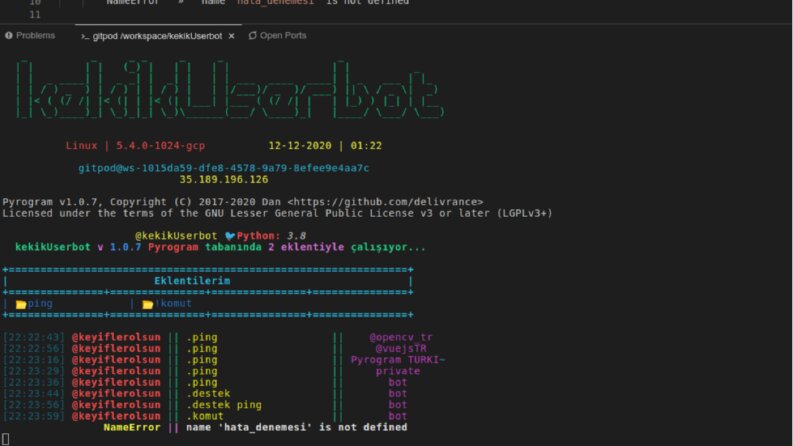Viewport: 793px width, 446px height.
Task: Click the '@opencv_tr' chat name
Action: (401, 337)
